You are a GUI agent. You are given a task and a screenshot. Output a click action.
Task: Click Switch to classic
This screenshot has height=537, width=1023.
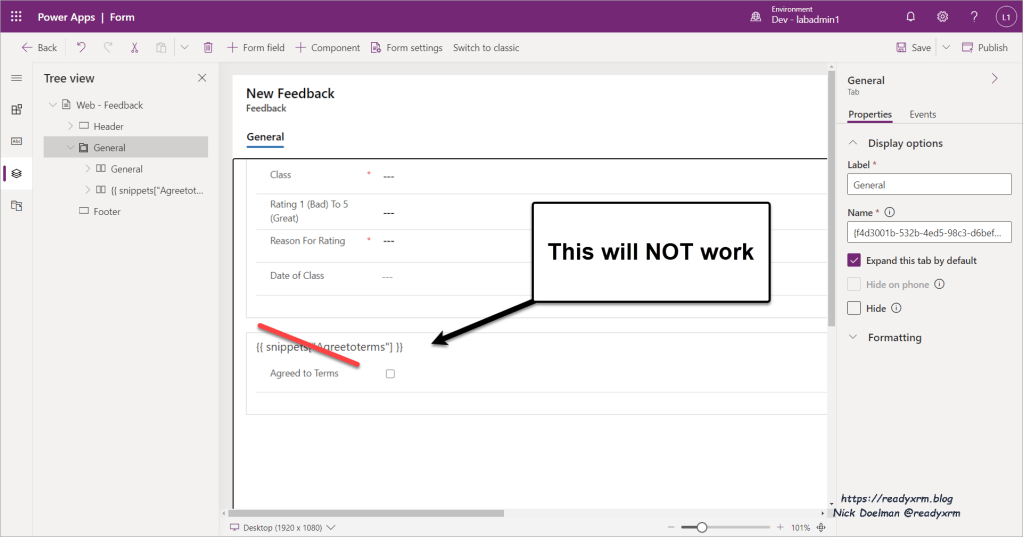pos(486,47)
